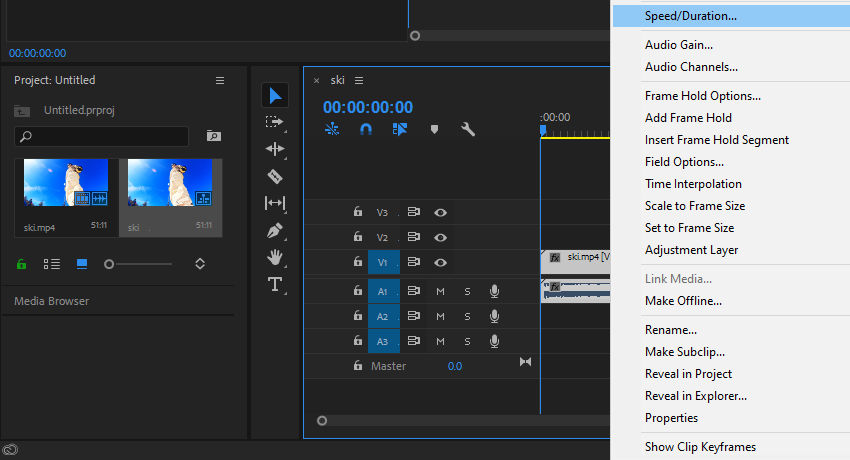The width and height of the screenshot is (850, 460).
Task: Toggle sync lock on V1 track
Action: [414, 262]
